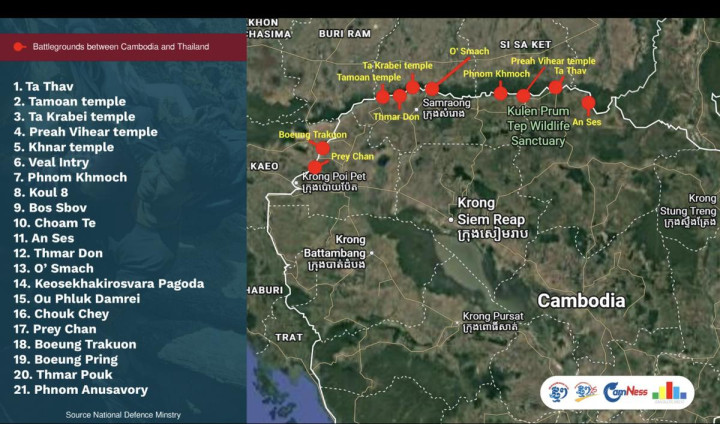Select list item '14. Keosekhakirosvara Pagoda'
The width and height of the screenshot is (720, 424).
pos(109,283)
